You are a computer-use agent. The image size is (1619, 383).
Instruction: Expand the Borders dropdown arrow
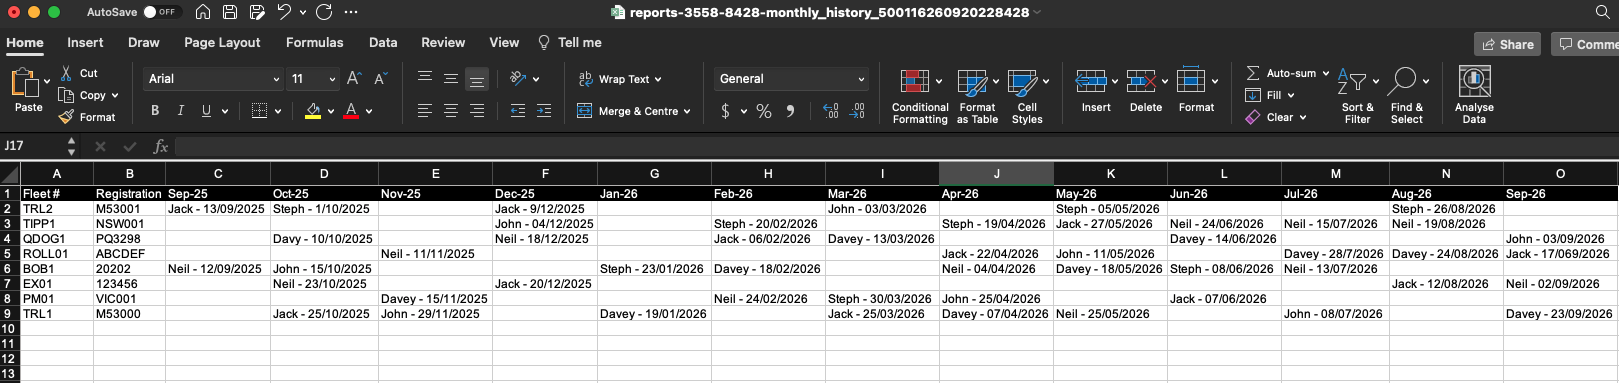278,111
